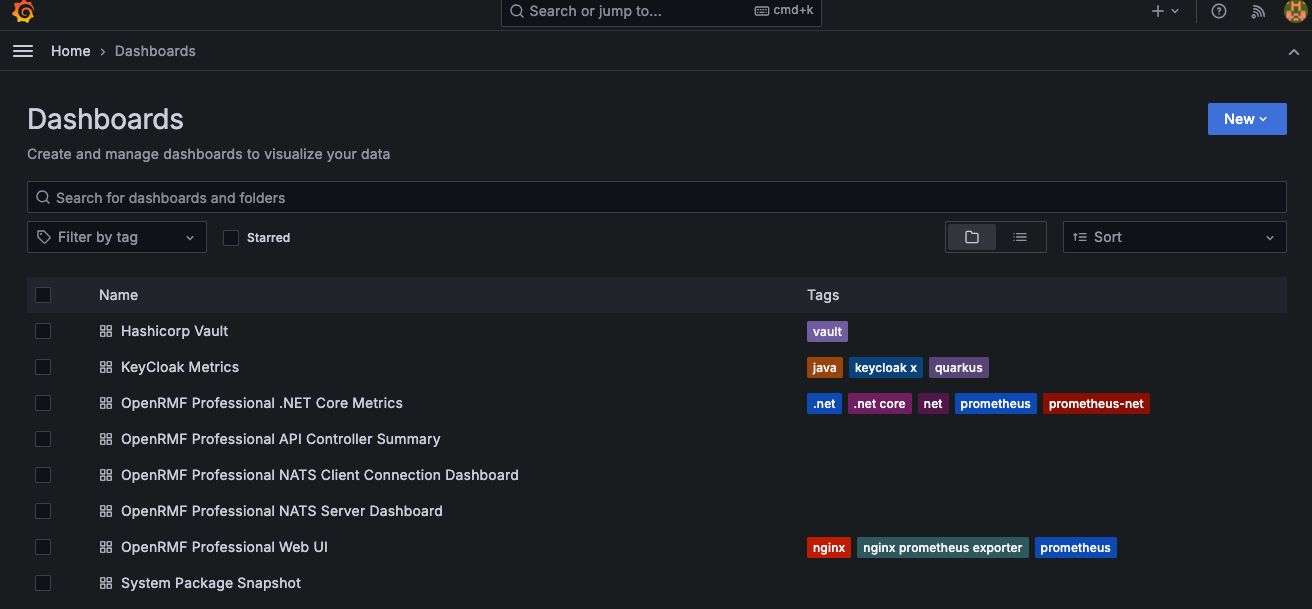Click the tag icon in Filter by tag
The image size is (1312, 609).
tap(44, 237)
